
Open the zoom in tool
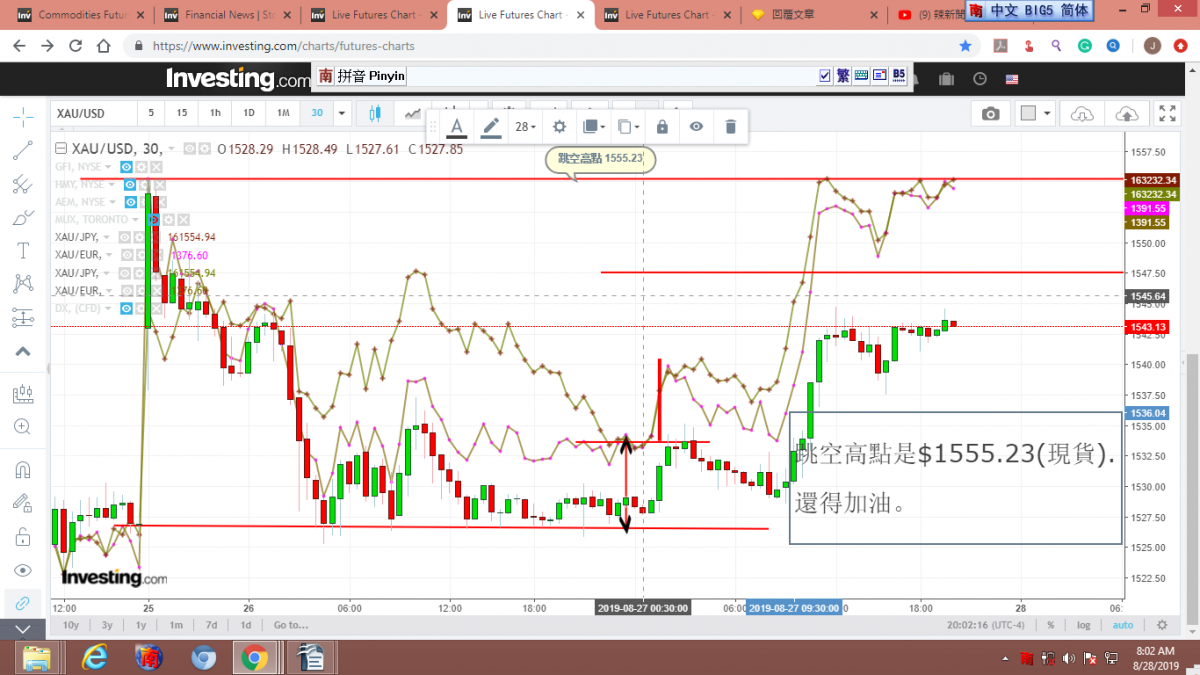[22, 426]
